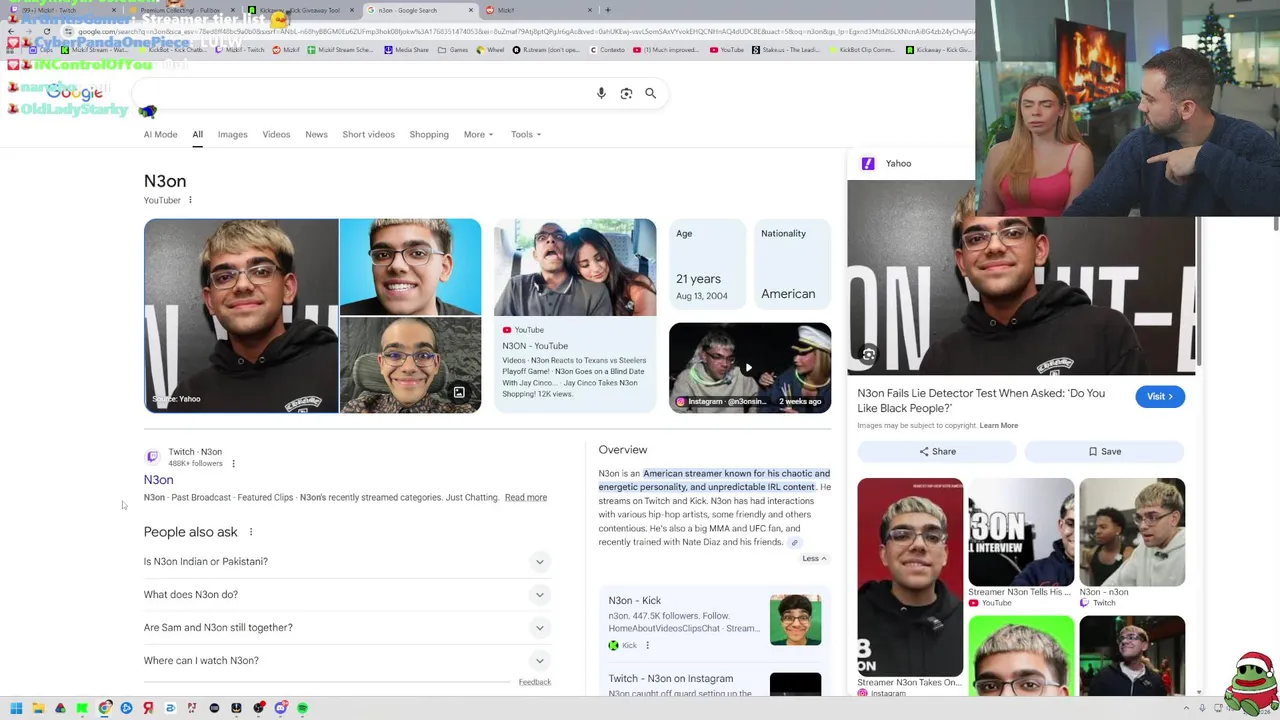Open options menu next to YouTuber label

pos(190,200)
